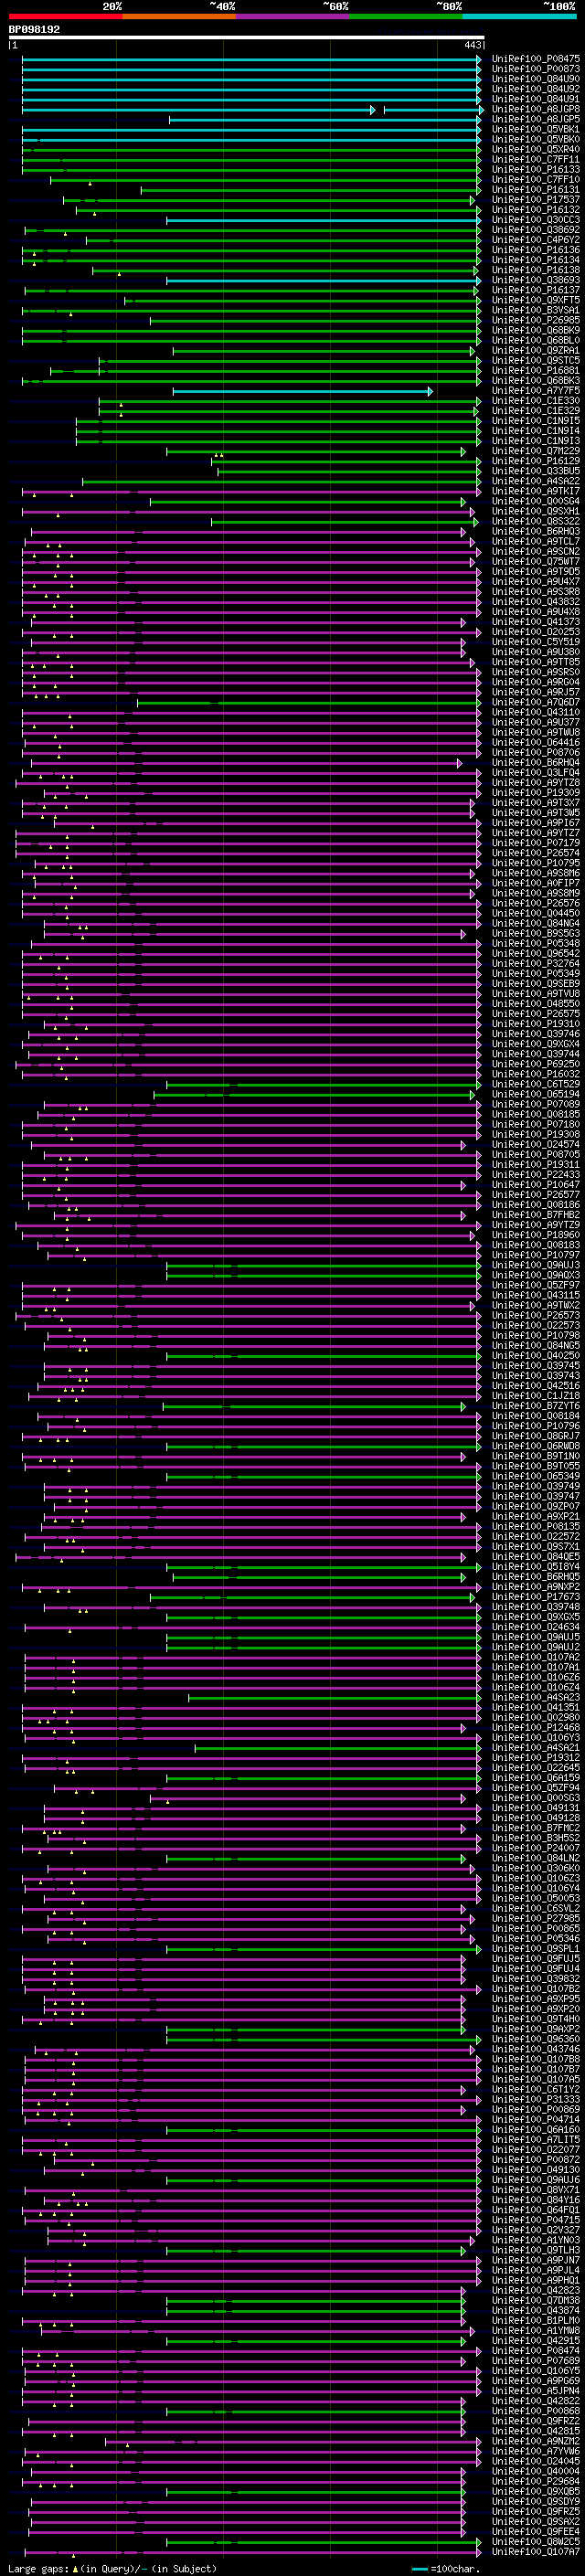Select the UniRef100_Q84U90 label

pos(535,79)
